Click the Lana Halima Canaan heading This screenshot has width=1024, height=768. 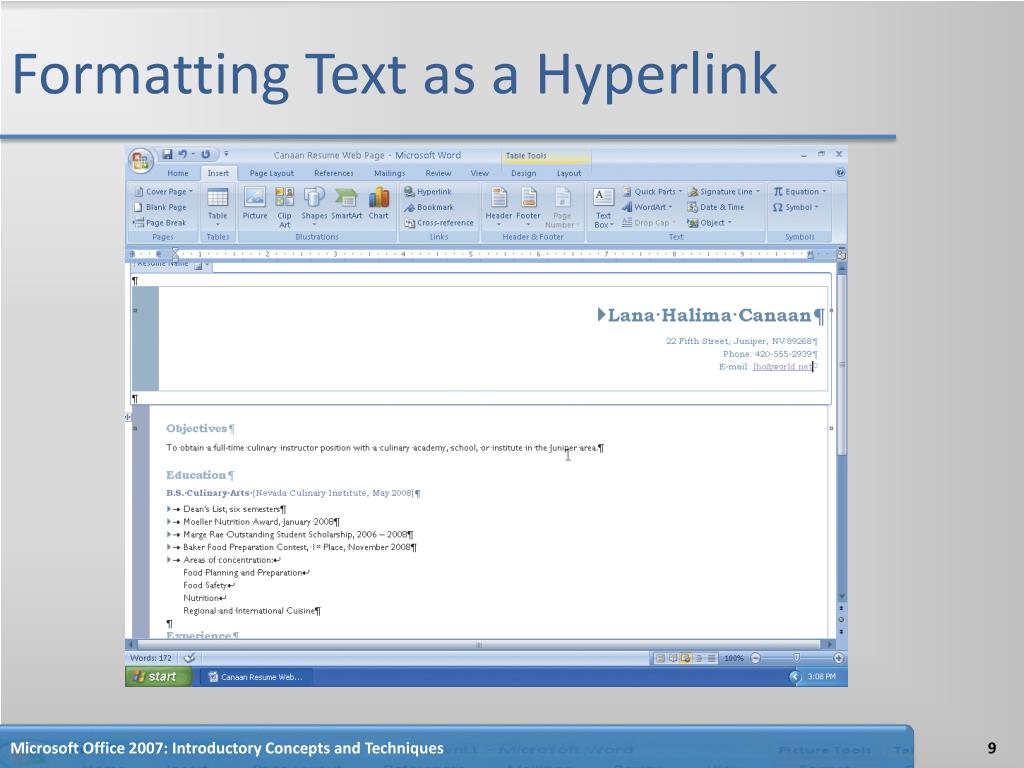coord(709,315)
